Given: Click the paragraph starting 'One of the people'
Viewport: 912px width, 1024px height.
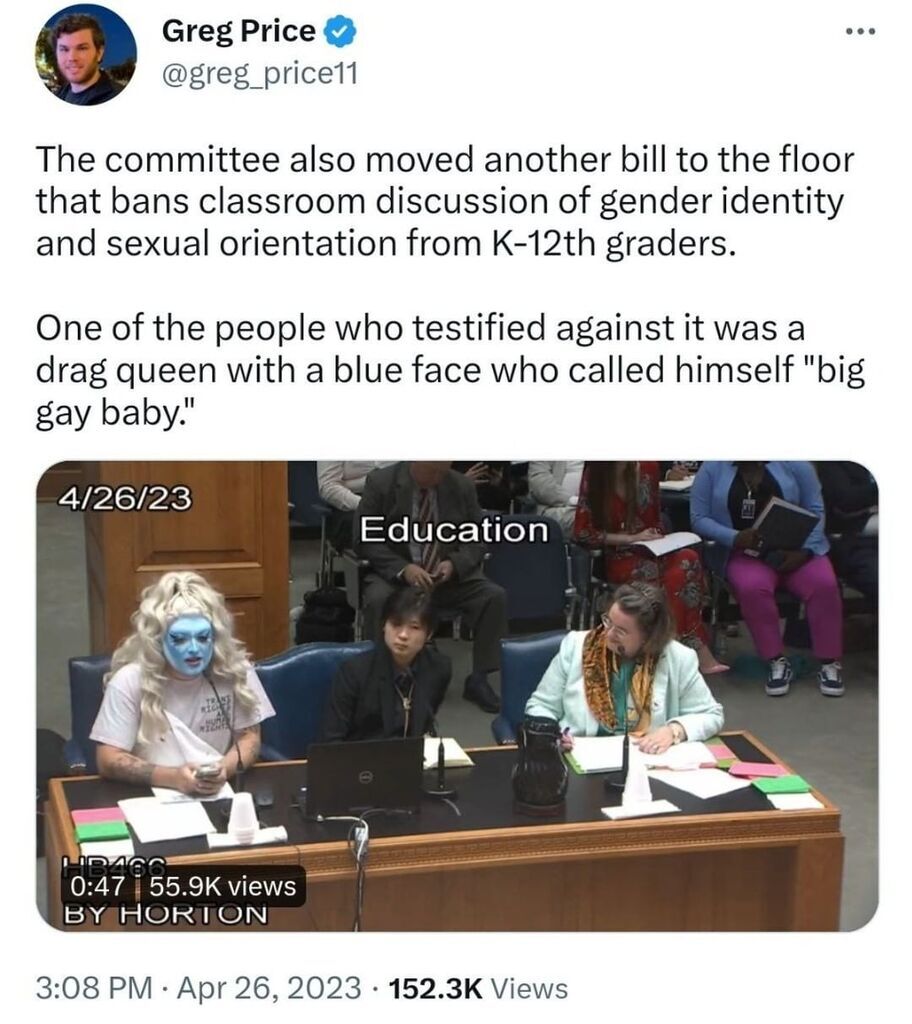Looking at the screenshot, I should [450, 370].
